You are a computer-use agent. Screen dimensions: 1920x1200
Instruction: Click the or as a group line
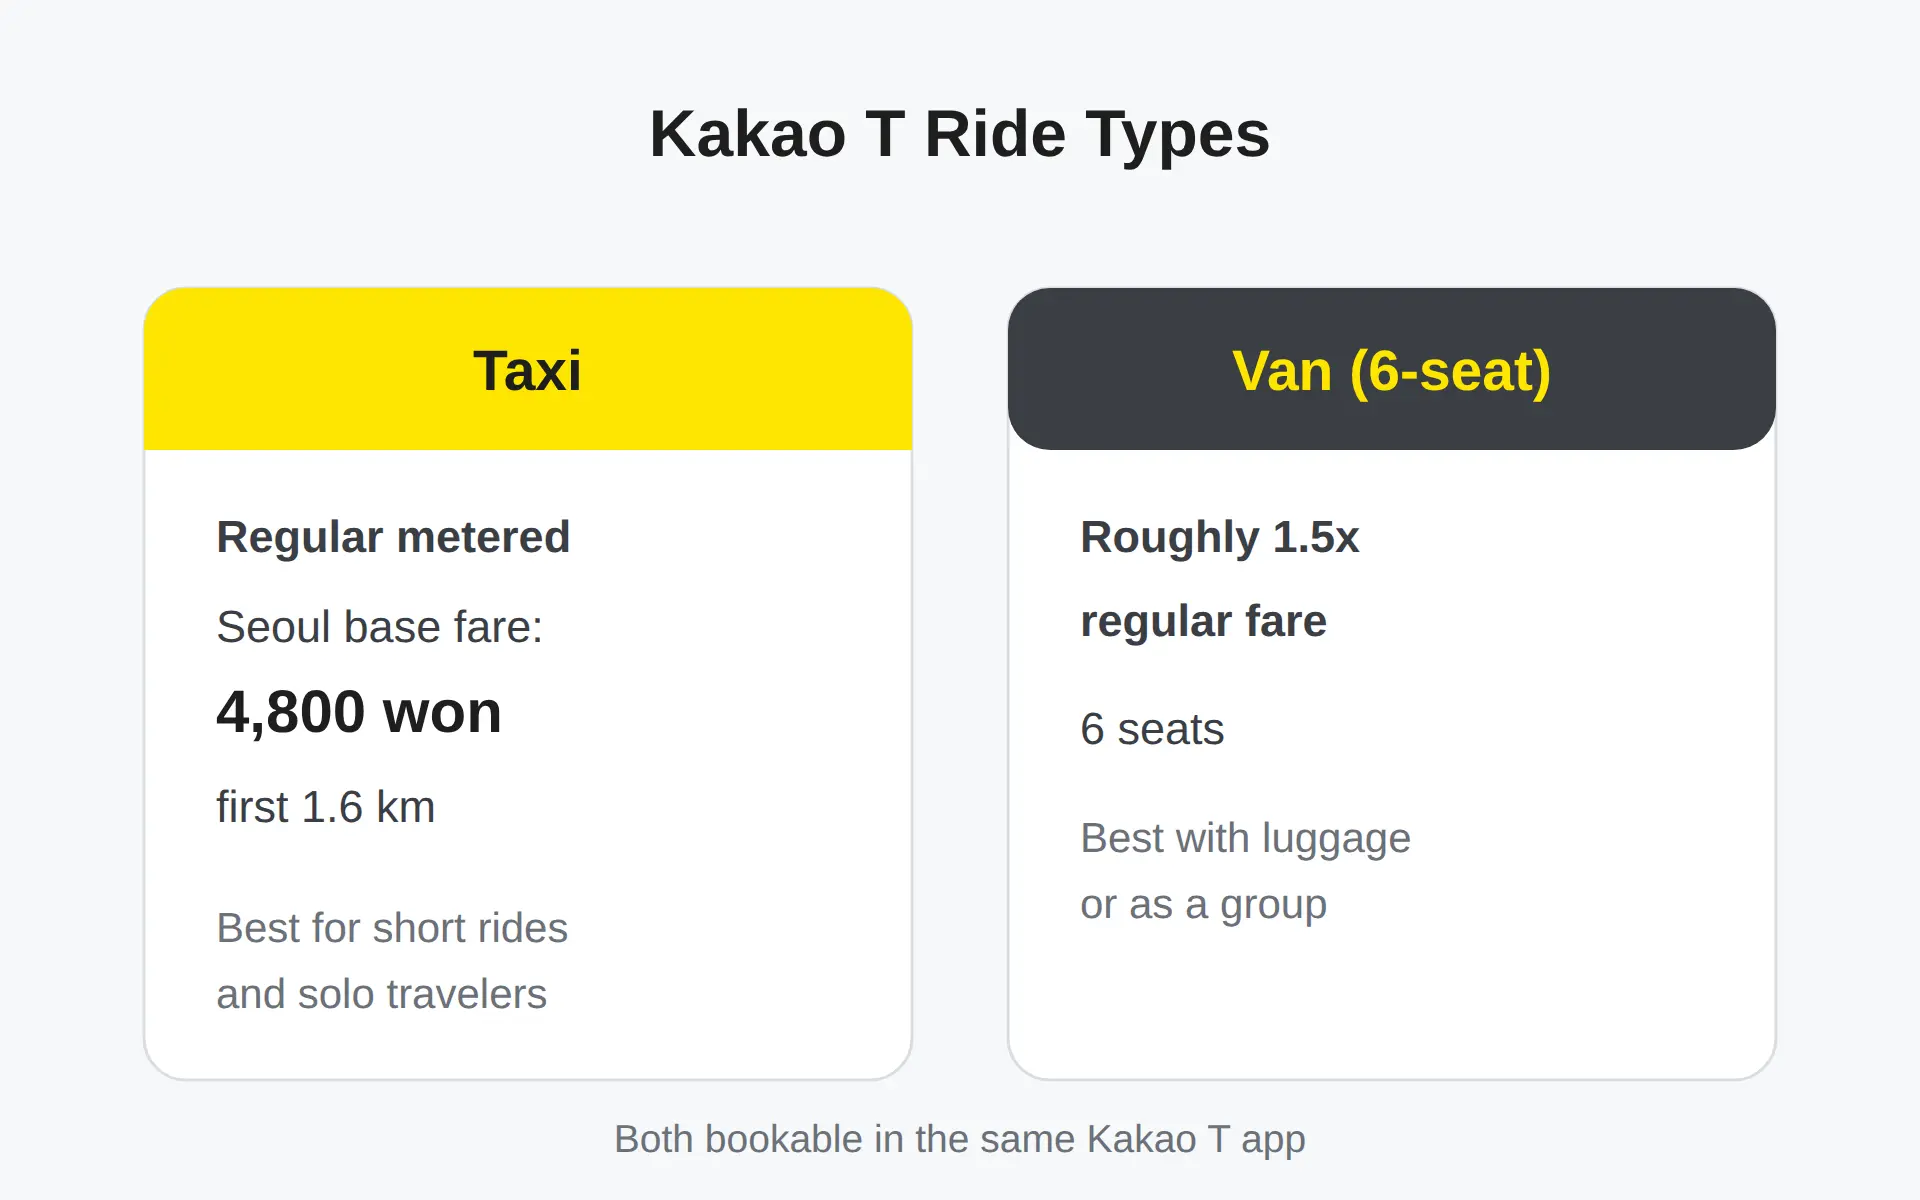[x=1204, y=904]
